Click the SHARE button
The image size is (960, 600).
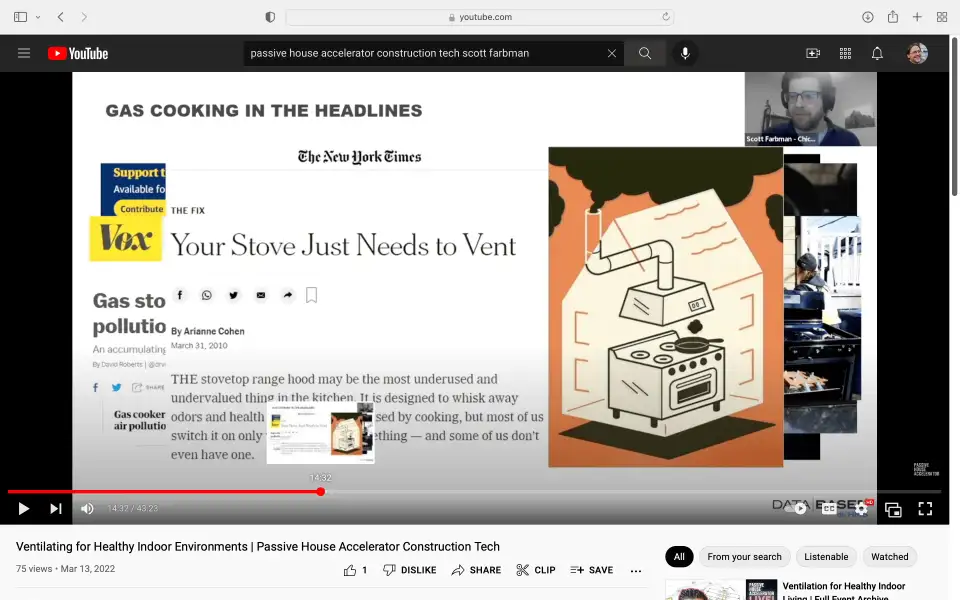[x=476, y=570]
